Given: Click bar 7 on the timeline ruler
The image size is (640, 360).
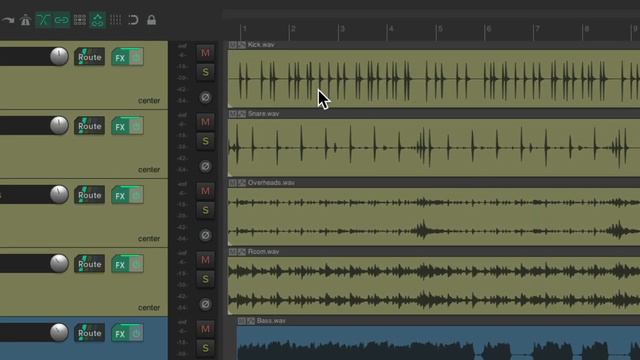Looking at the screenshot, I should [538, 29].
